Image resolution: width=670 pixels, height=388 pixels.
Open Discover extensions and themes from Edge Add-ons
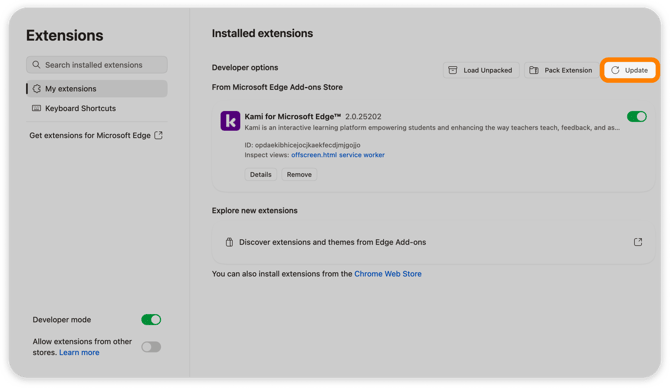[x=433, y=242]
